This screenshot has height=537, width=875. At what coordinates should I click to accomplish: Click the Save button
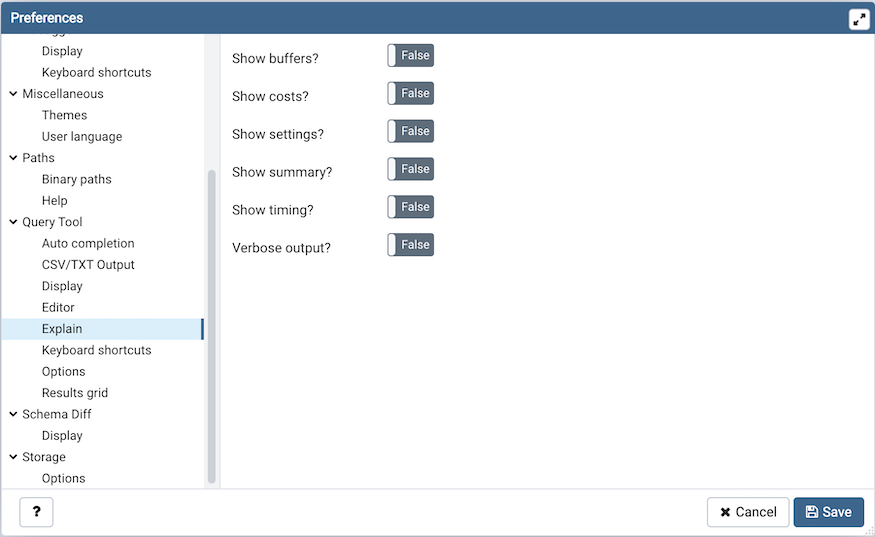point(828,512)
